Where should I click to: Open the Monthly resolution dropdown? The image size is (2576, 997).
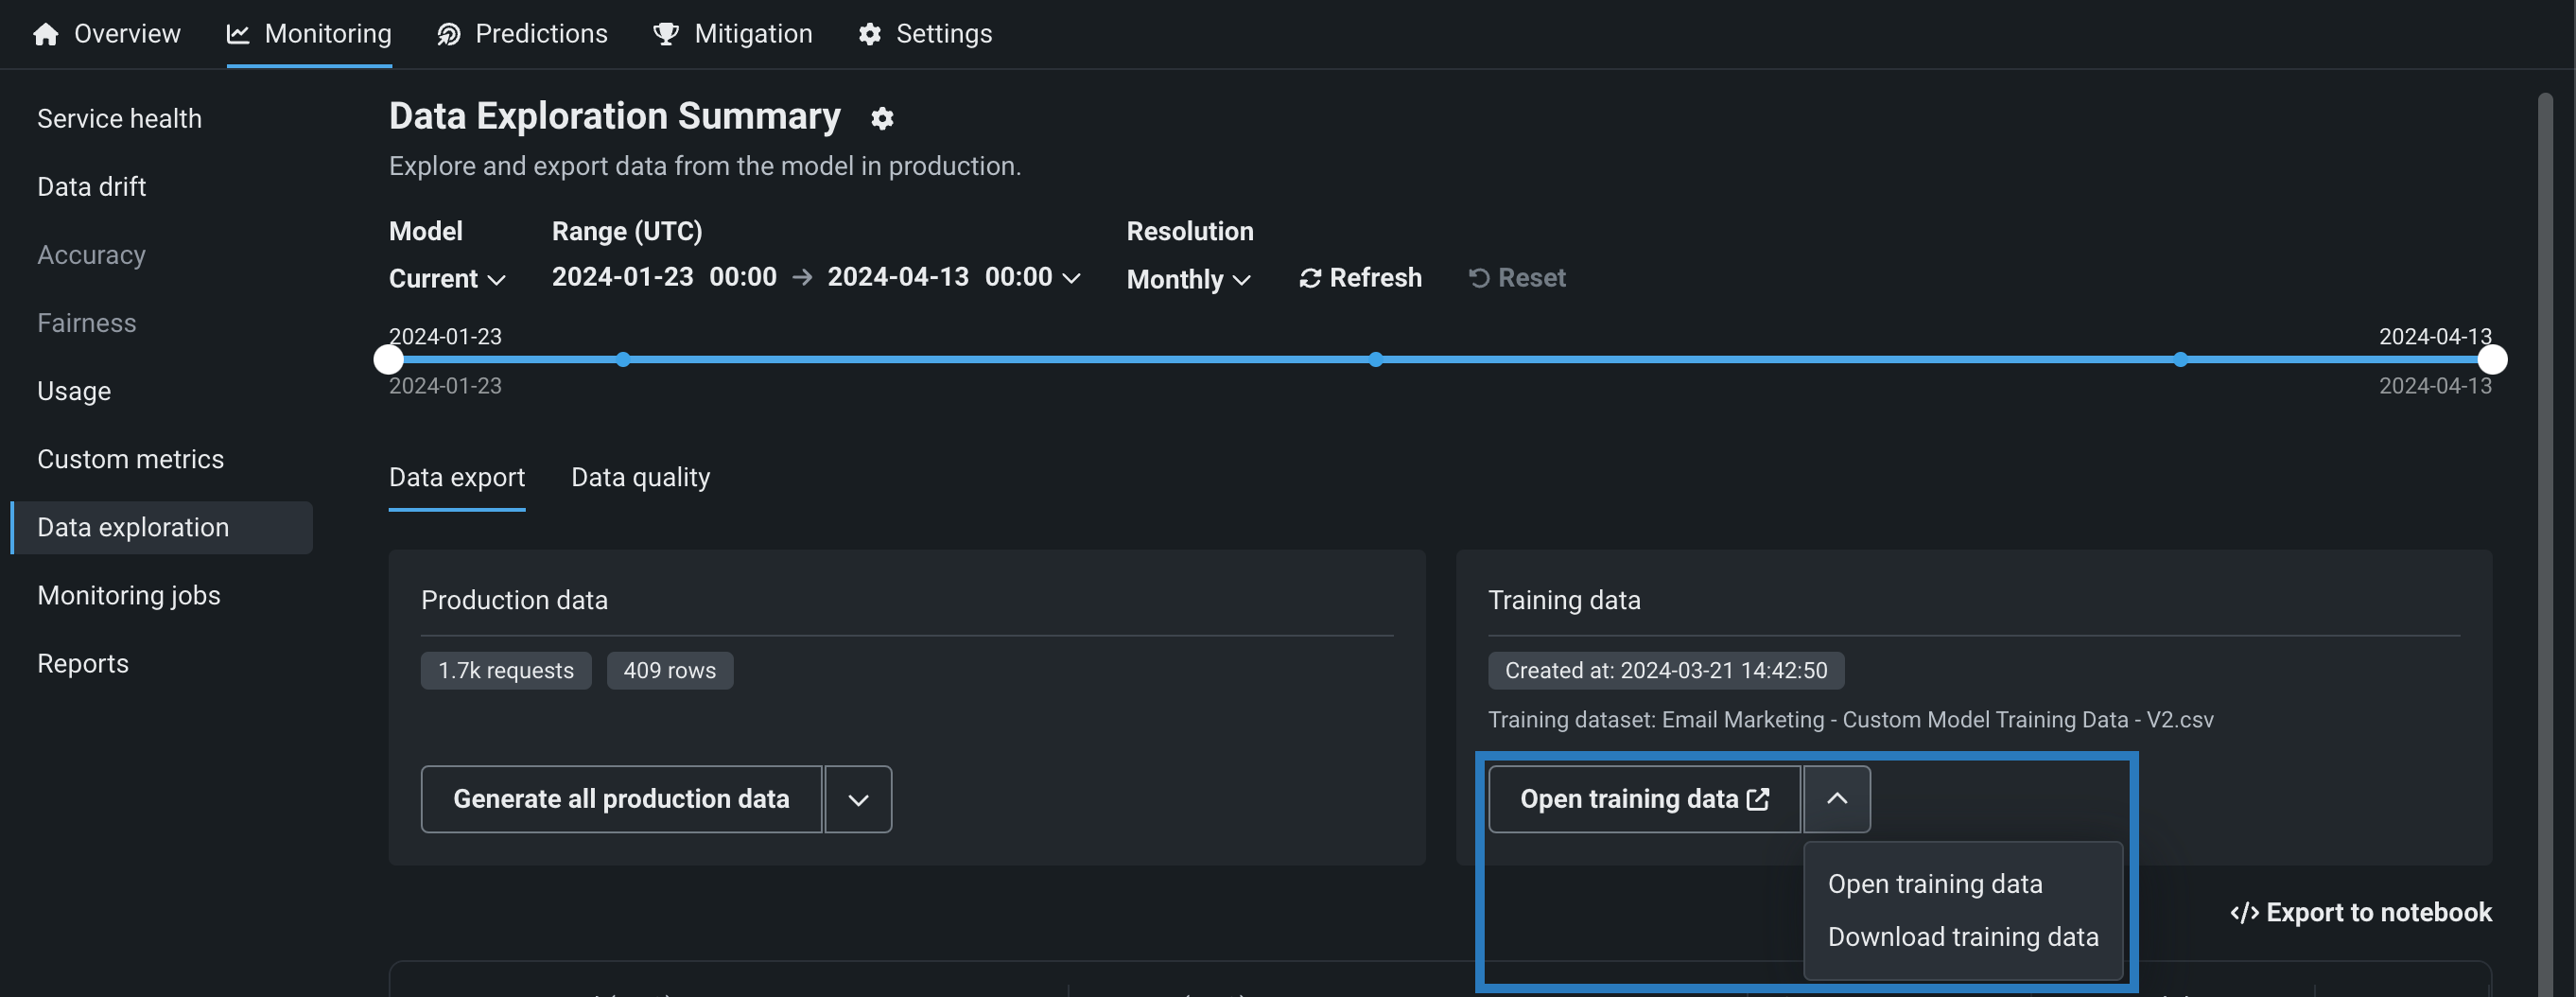coord(1188,279)
